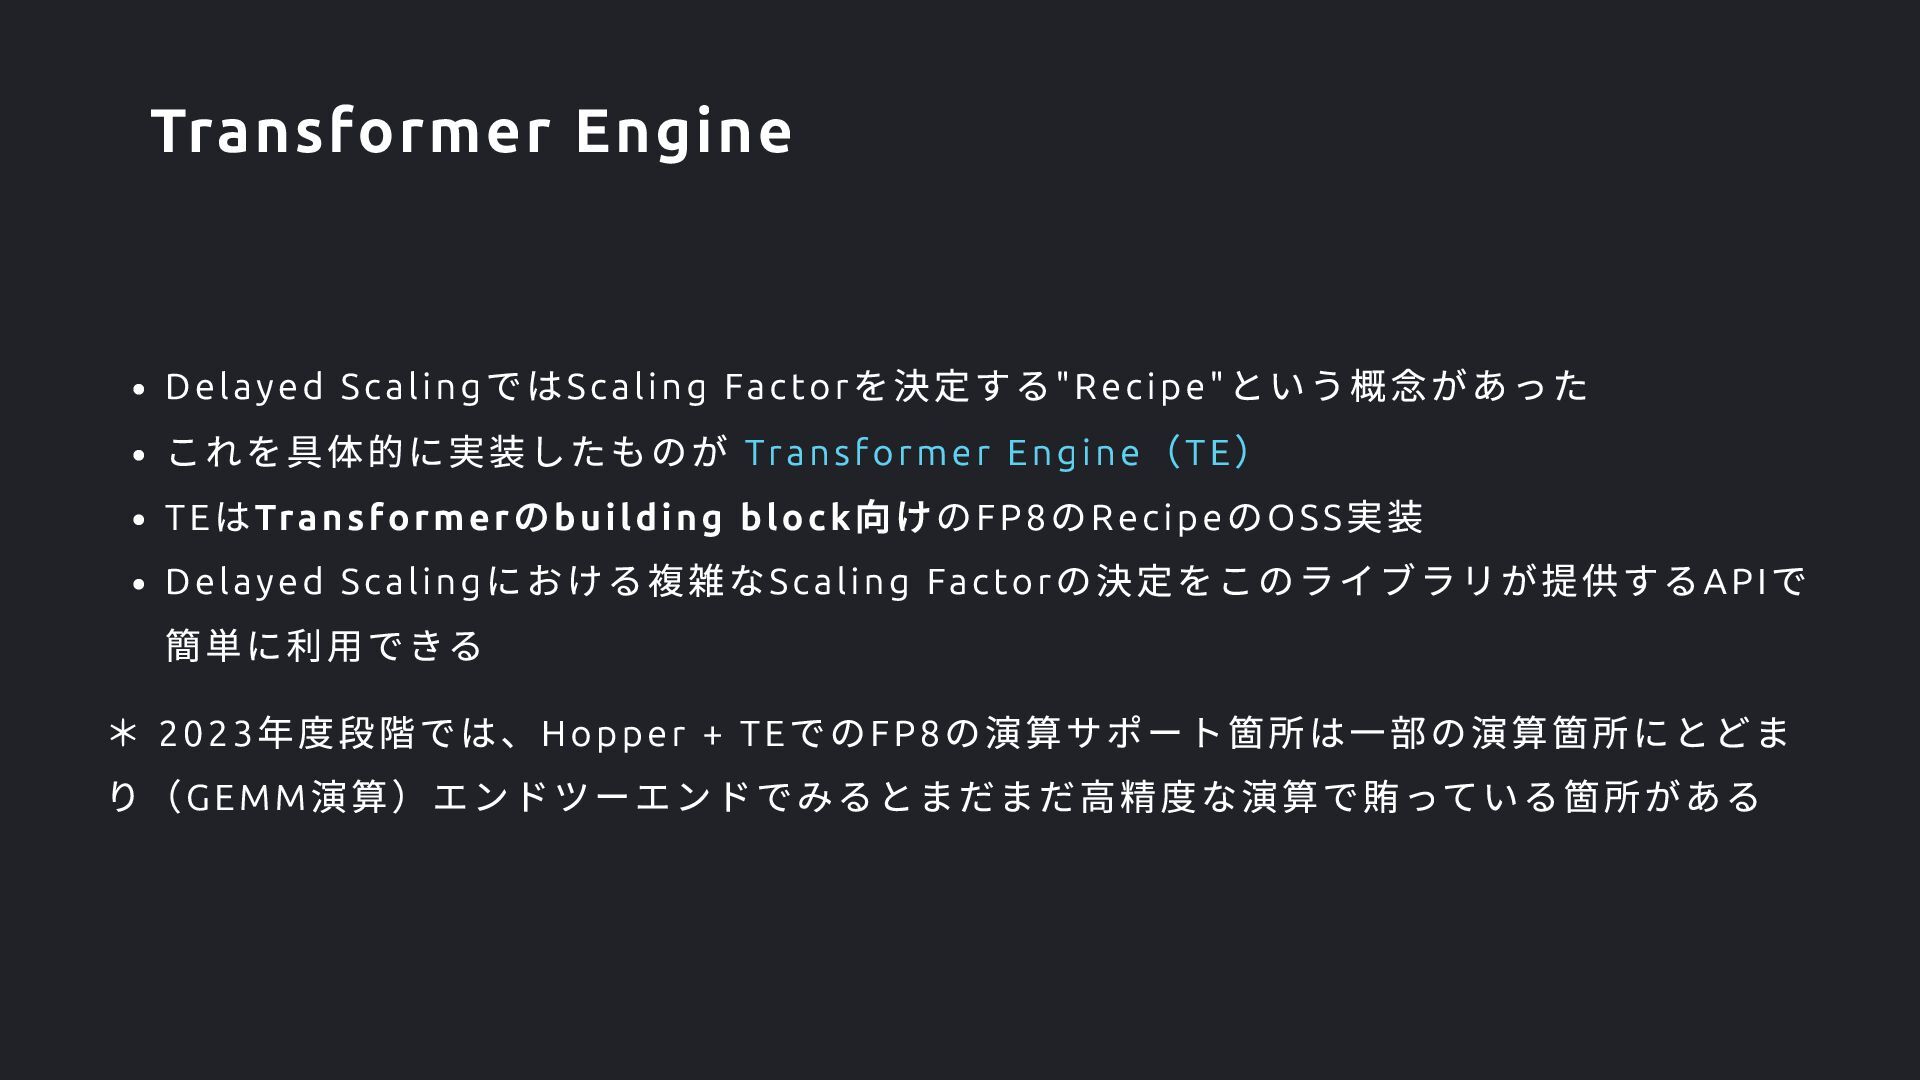Open the Transformer Engine (TE) link
The height and width of the screenshot is (1080, 1920).
(997, 452)
